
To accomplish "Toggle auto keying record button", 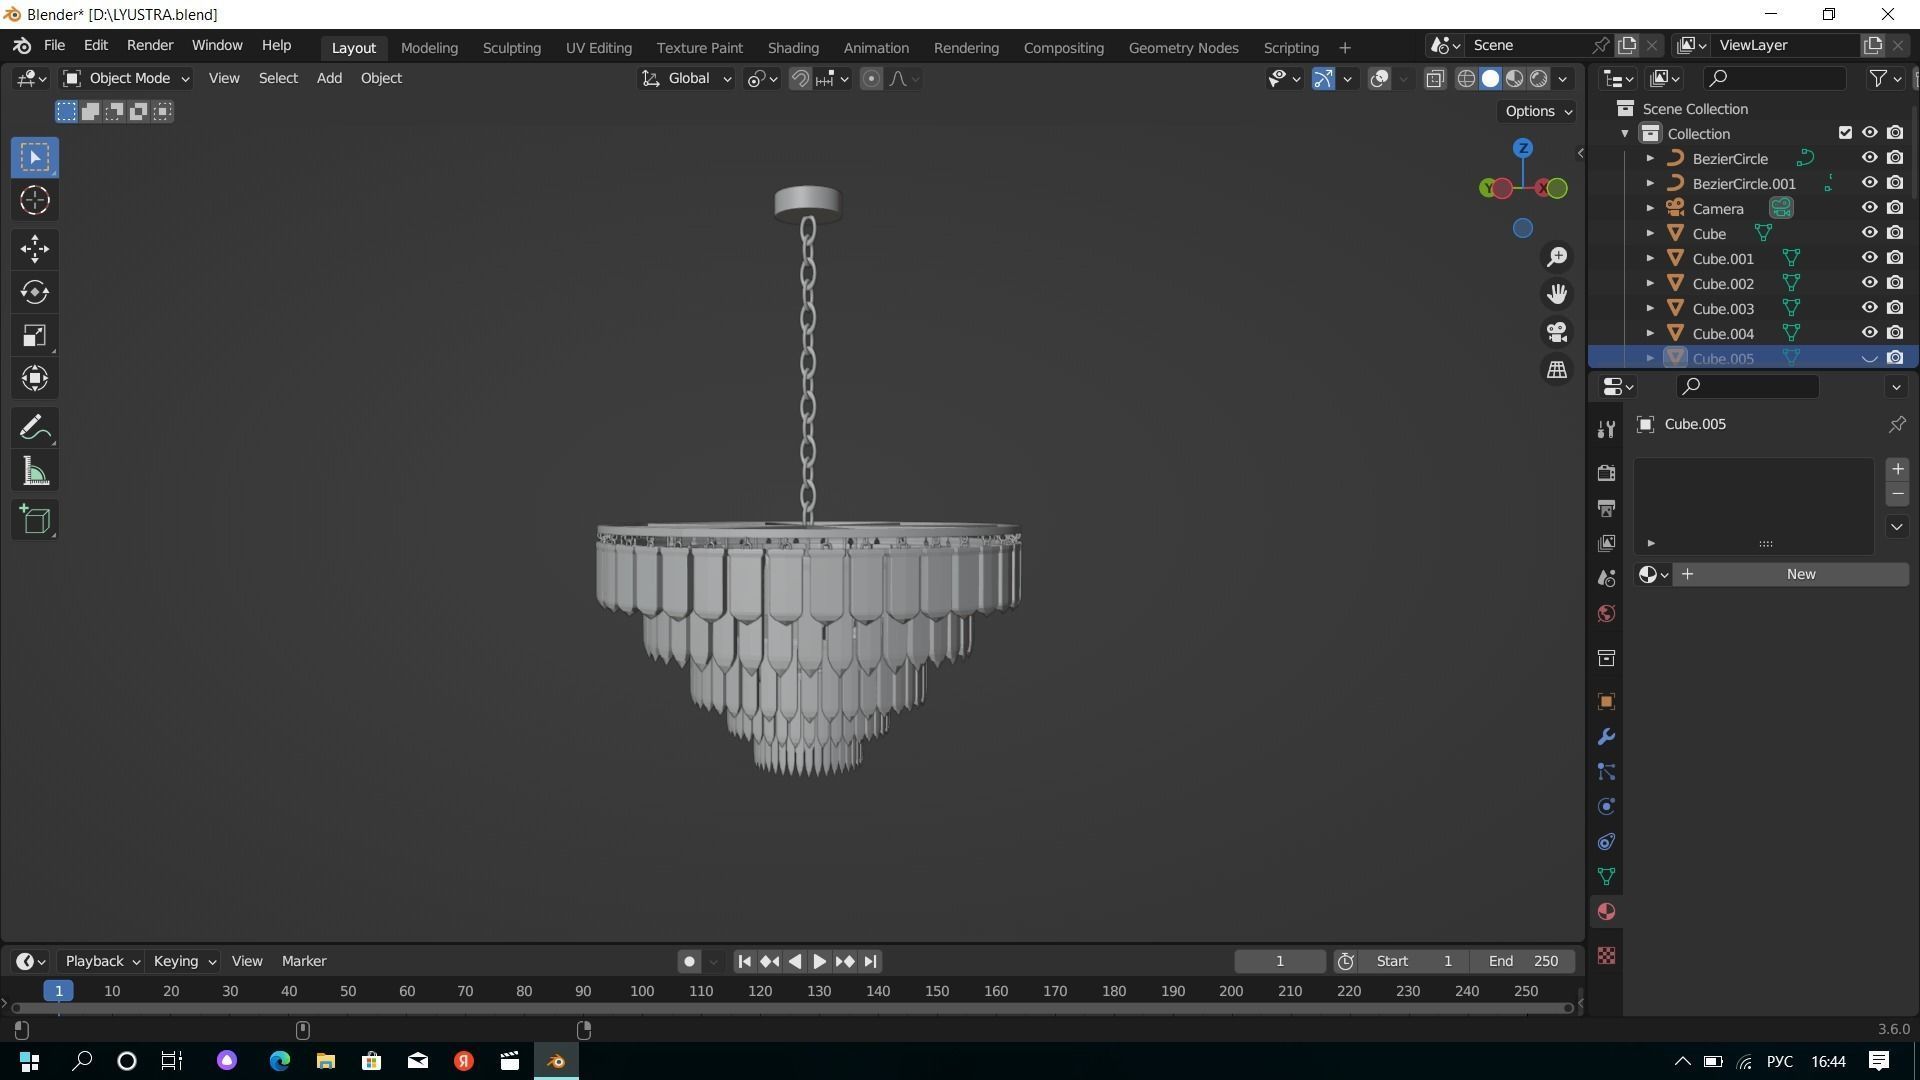I will [x=689, y=962].
